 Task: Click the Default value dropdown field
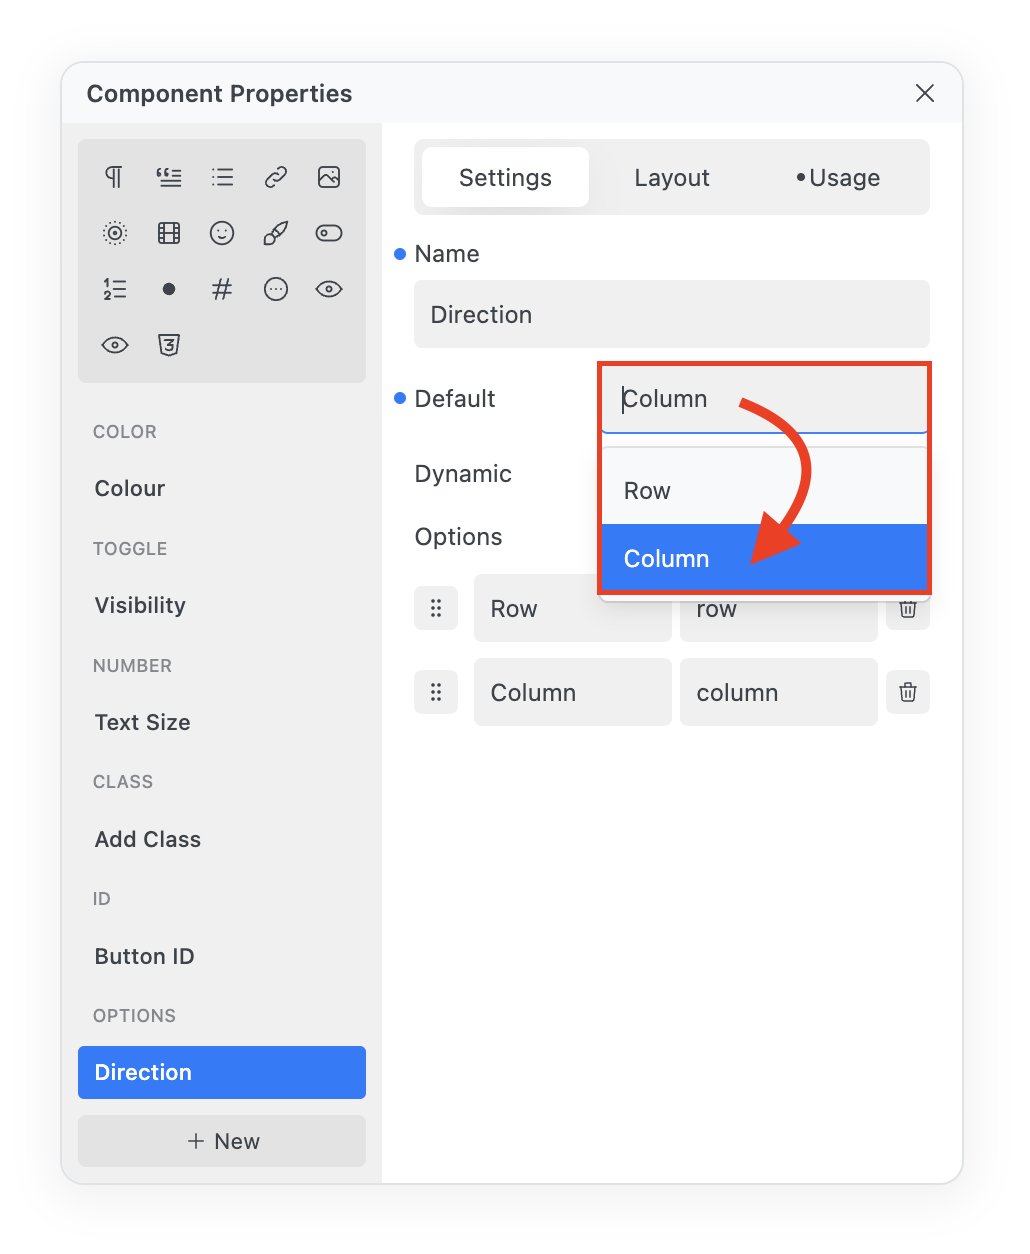[765, 399]
